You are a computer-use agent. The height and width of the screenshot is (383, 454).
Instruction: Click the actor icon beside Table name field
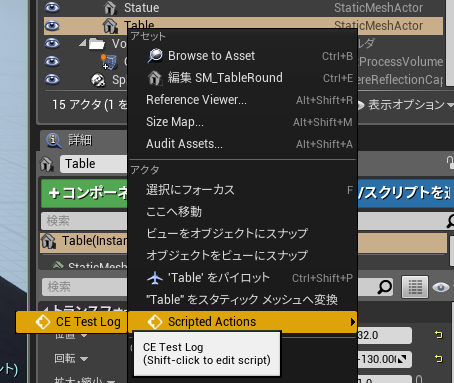click(x=47, y=164)
